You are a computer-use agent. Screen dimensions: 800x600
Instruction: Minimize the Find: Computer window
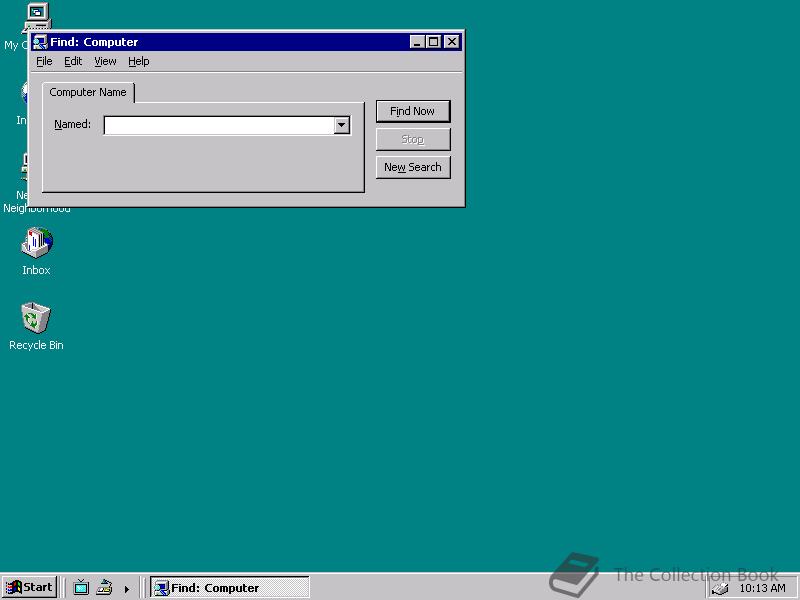(417, 42)
